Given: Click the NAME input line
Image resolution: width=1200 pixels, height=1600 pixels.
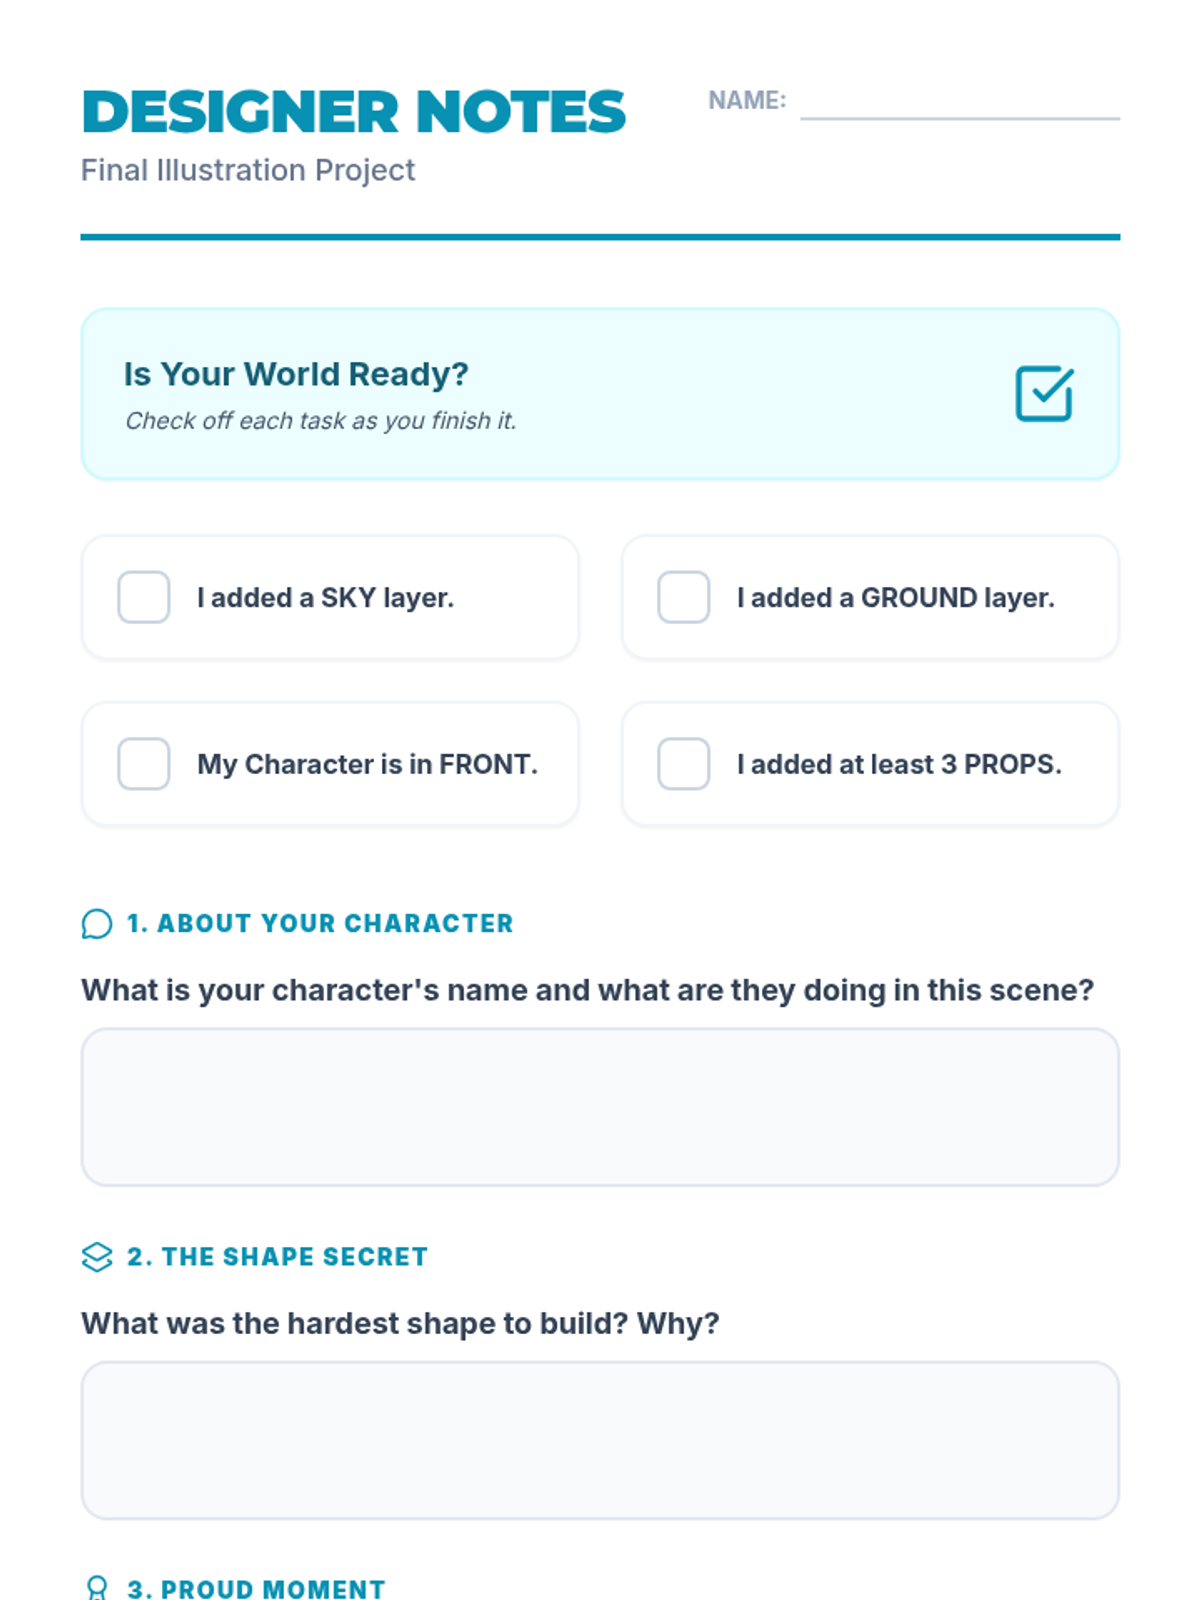Looking at the screenshot, I should (x=960, y=104).
